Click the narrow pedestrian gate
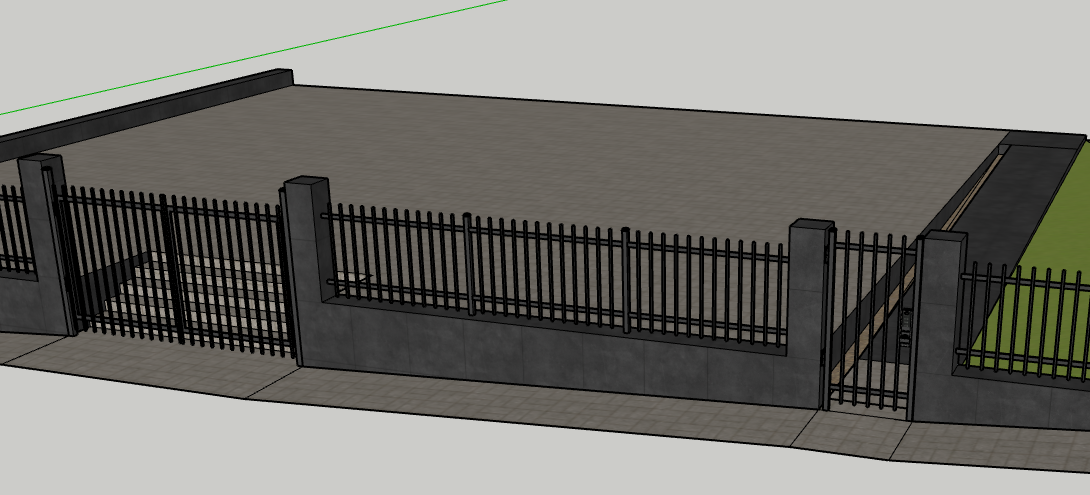The width and height of the screenshot is (1090, 495). click(868, 320)
